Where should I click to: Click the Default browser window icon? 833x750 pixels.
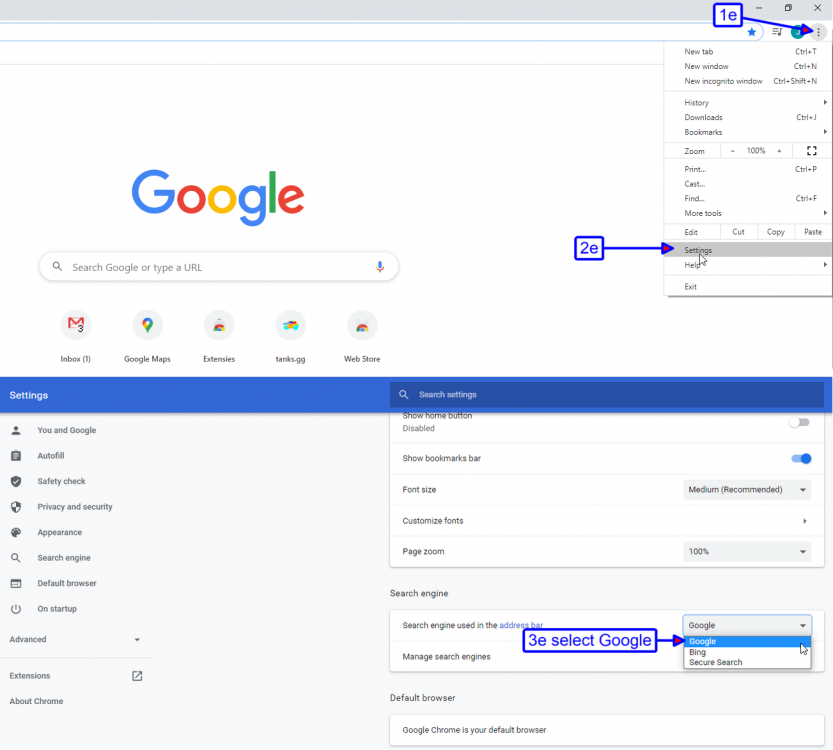point(16,583)
